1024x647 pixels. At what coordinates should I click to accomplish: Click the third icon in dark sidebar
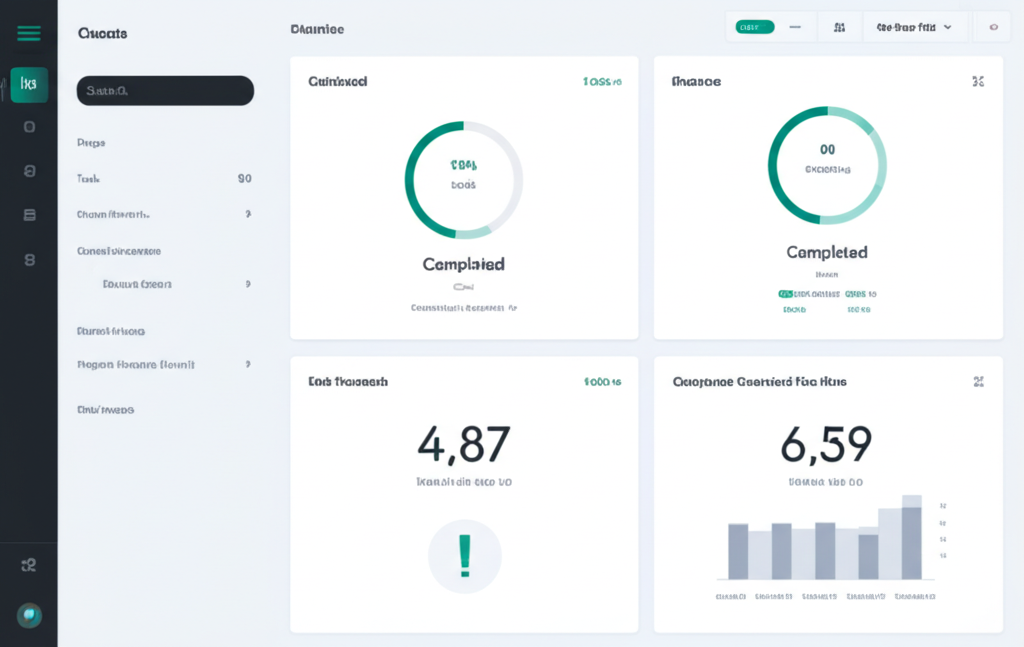tap(29, 171)
